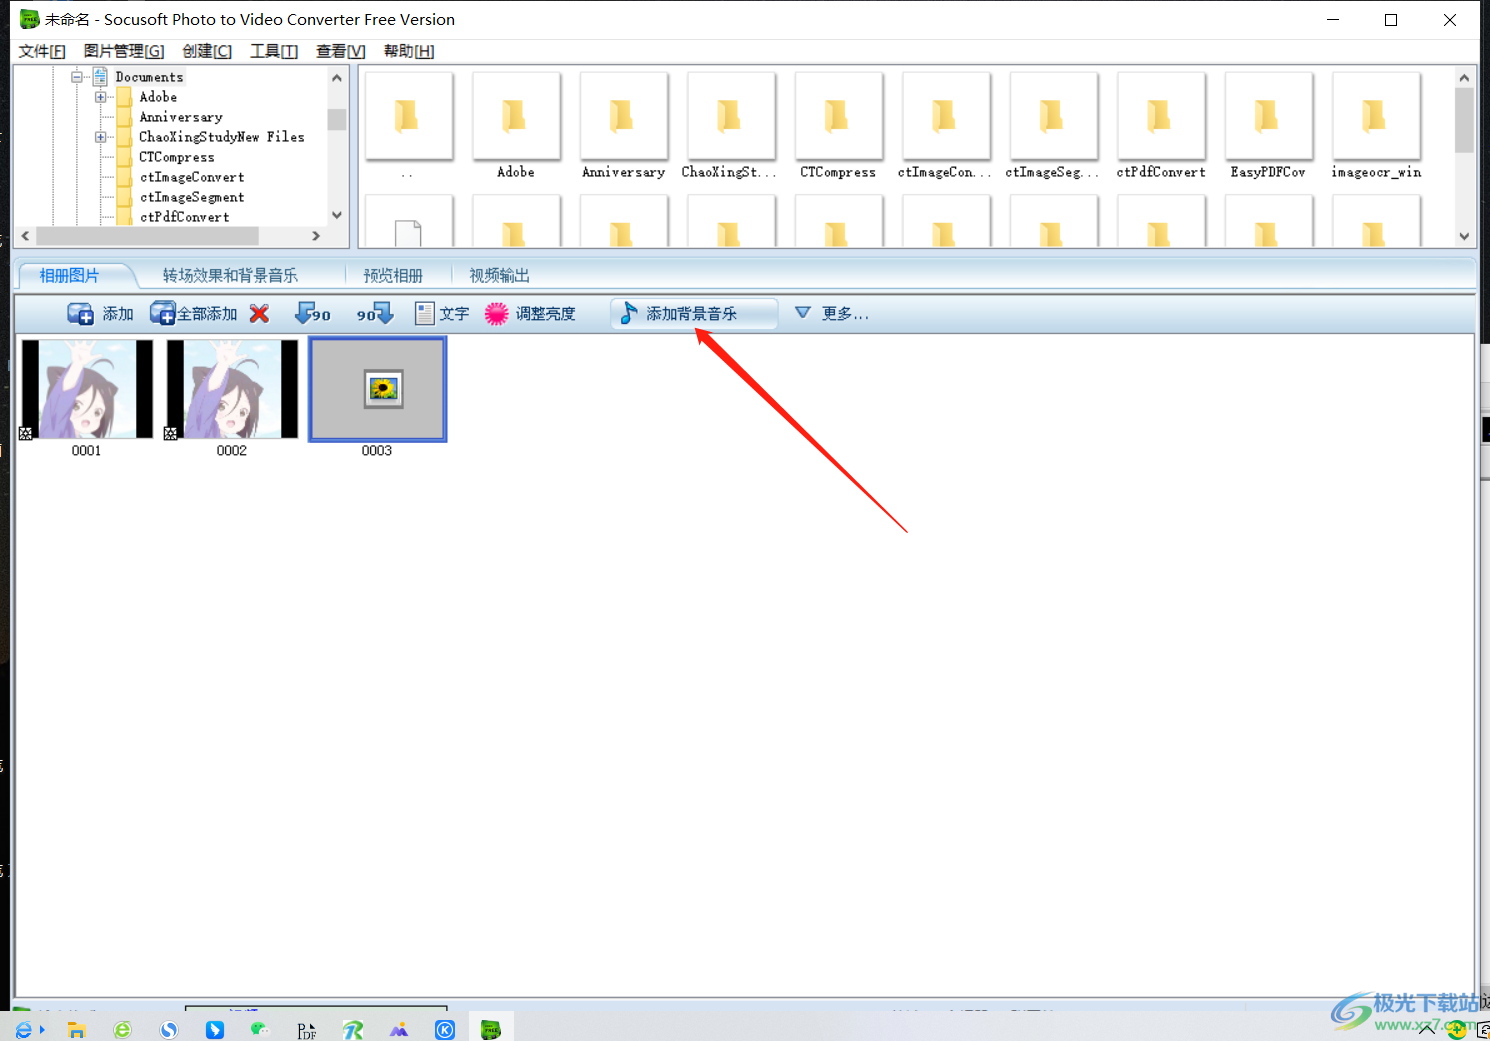Select Anniversary folder in tree
The image size is (1490, 1041).
point(181,117)
